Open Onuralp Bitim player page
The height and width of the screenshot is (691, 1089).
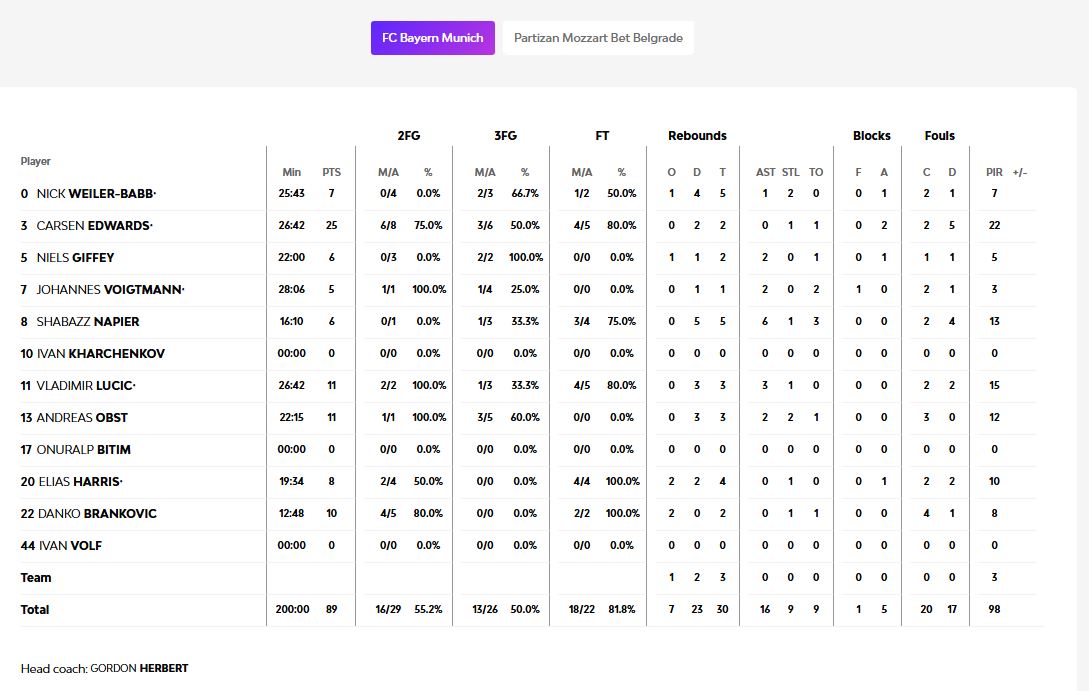[84, 450]
